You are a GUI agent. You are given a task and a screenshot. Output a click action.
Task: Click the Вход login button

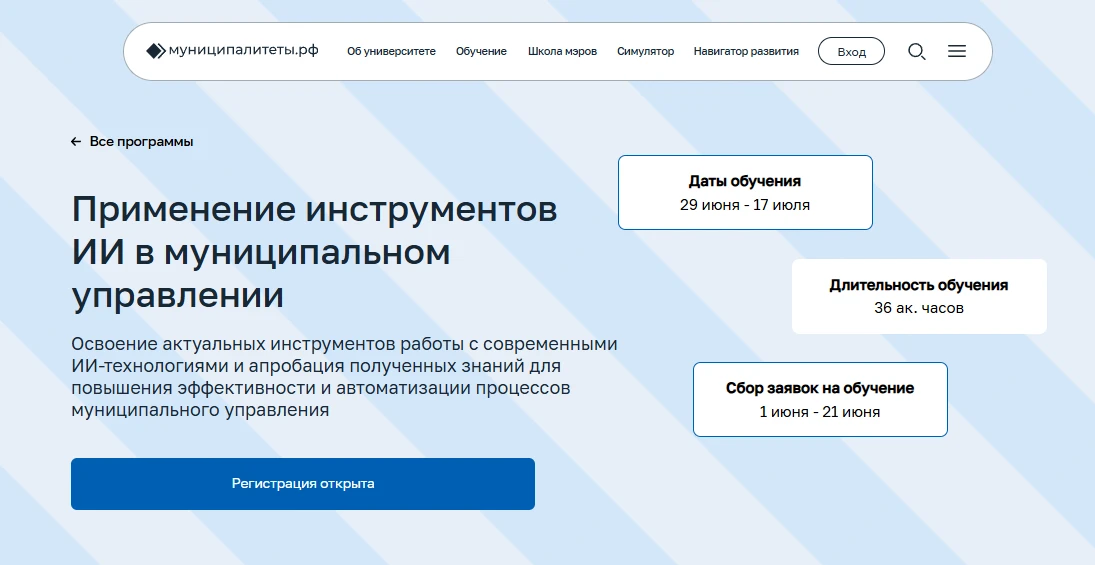coord(851,52)
